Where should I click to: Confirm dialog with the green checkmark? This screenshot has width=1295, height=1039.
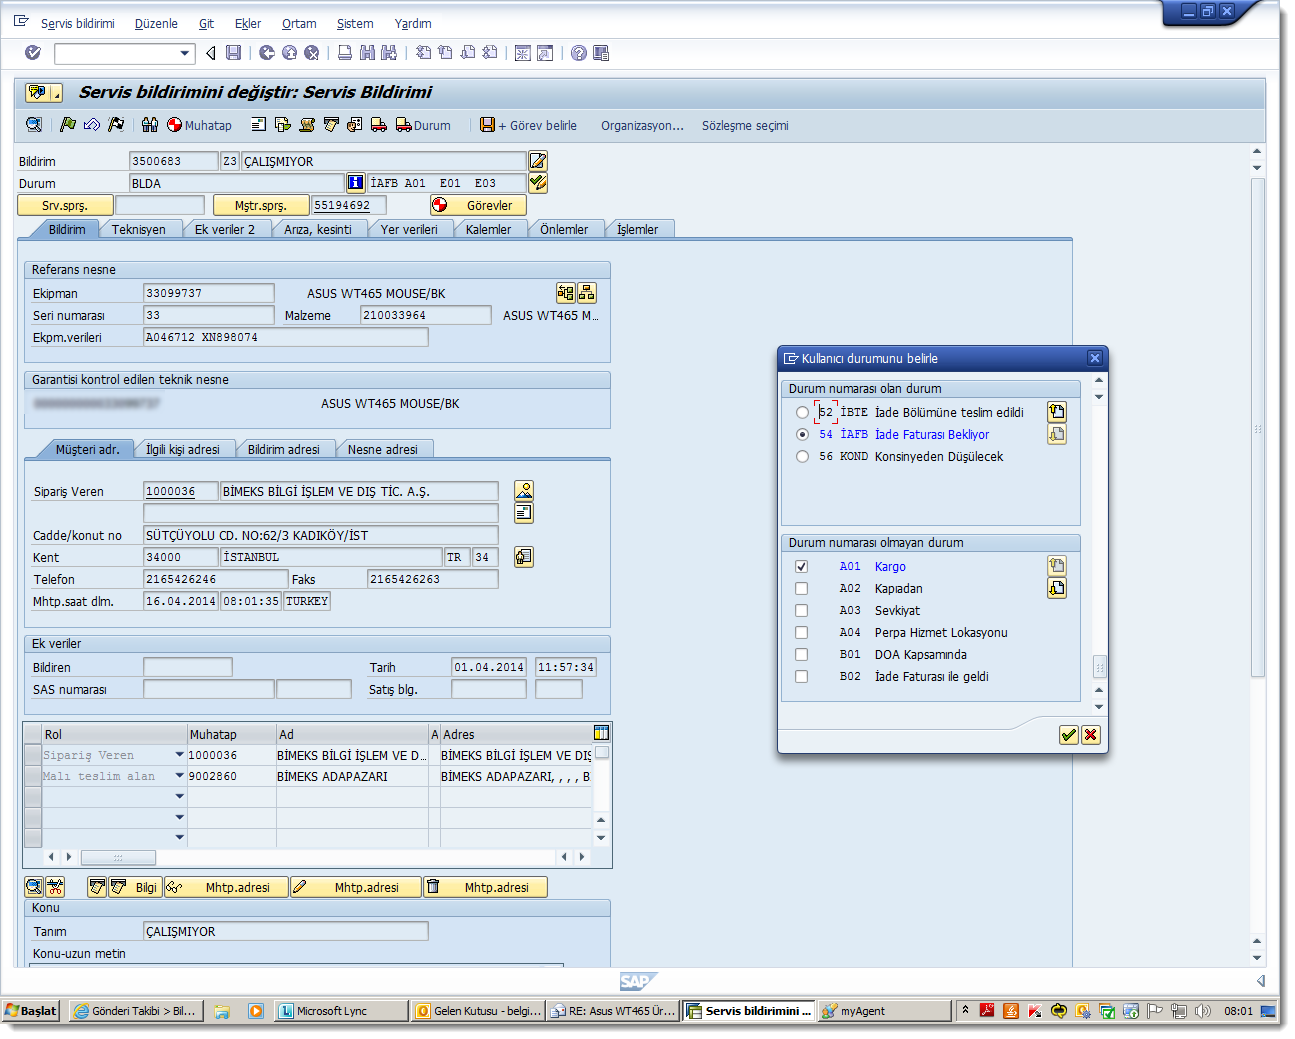click(x=1068, y=735)
